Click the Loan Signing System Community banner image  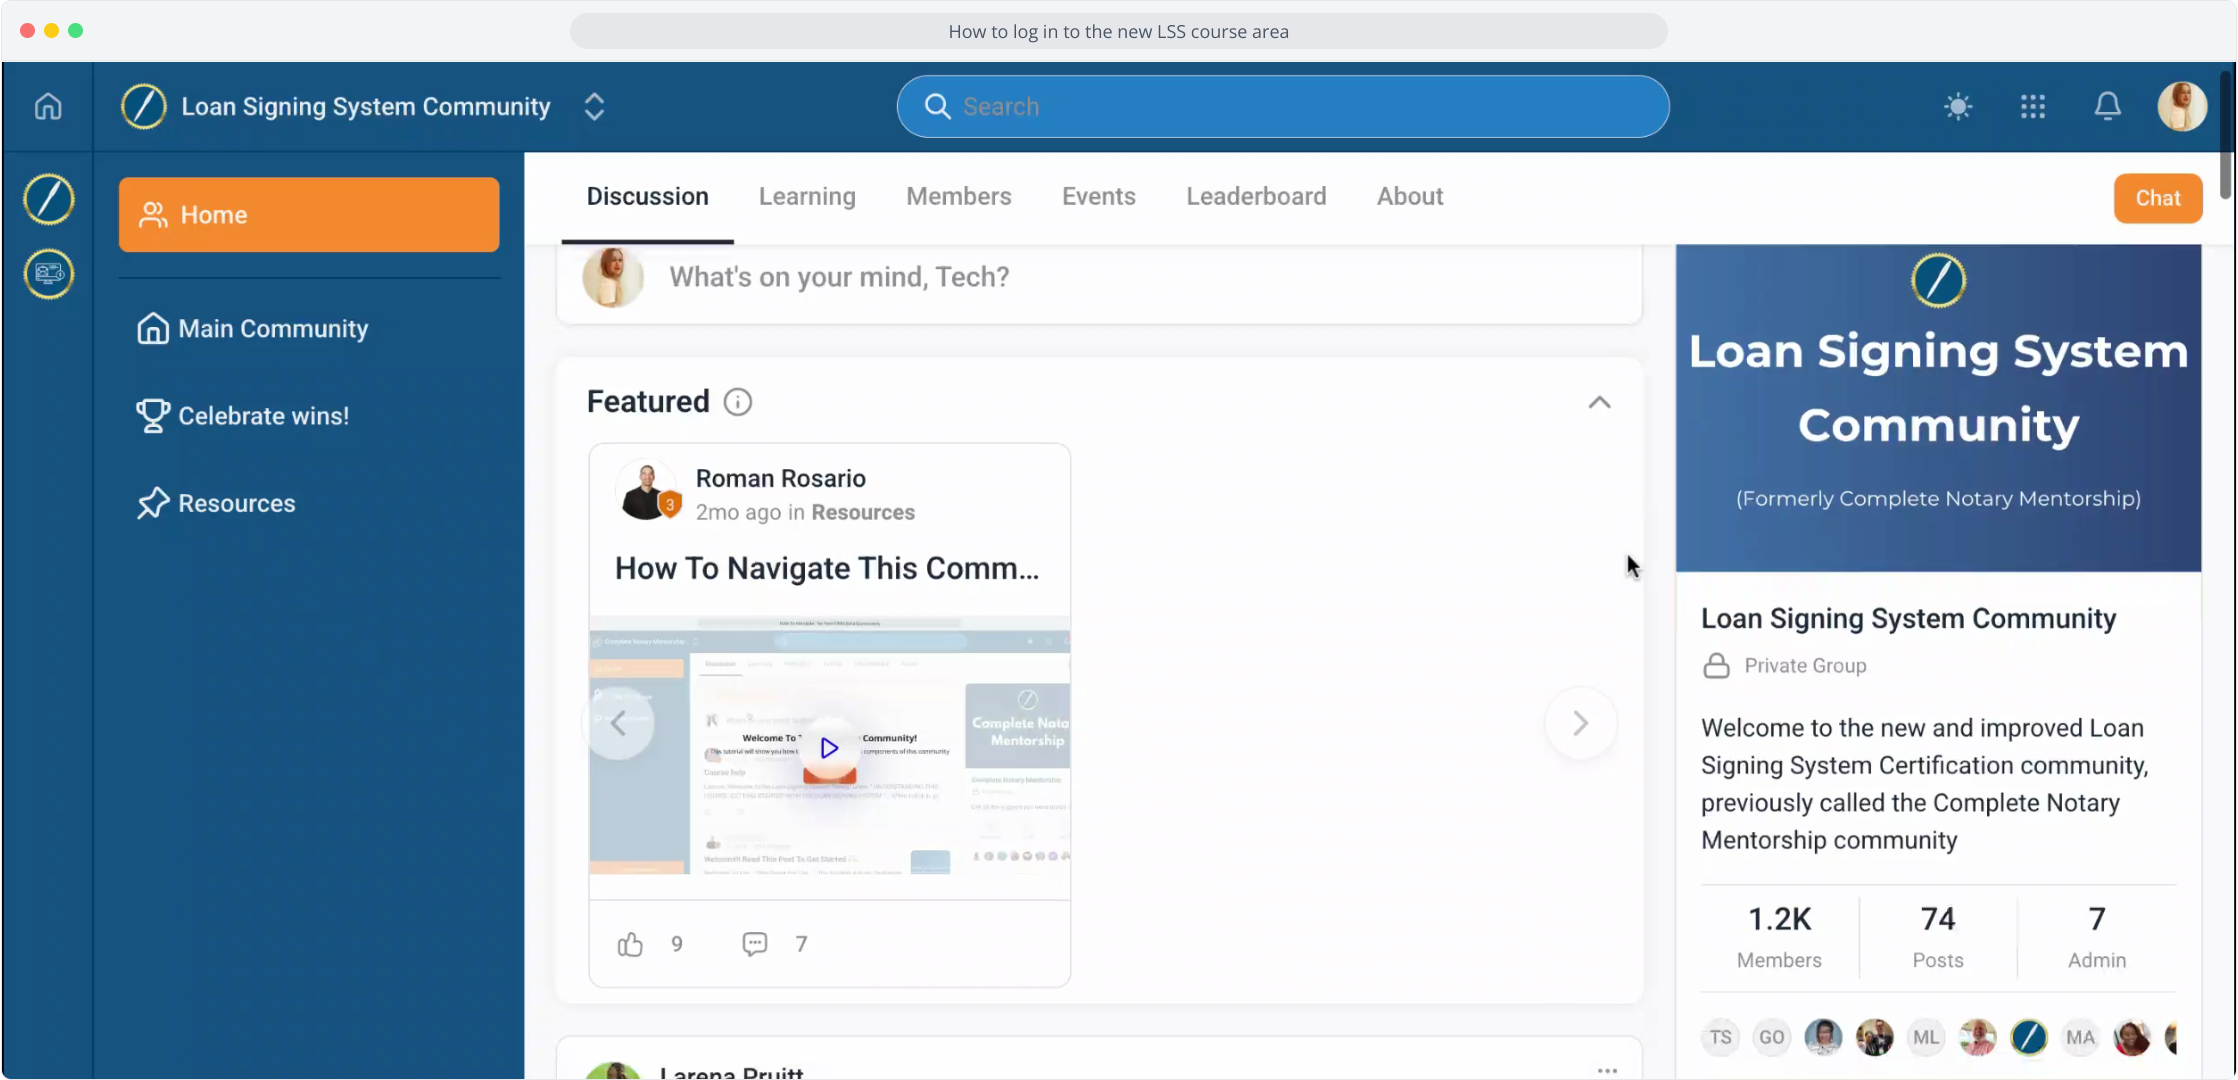(x=1938, y=408)
